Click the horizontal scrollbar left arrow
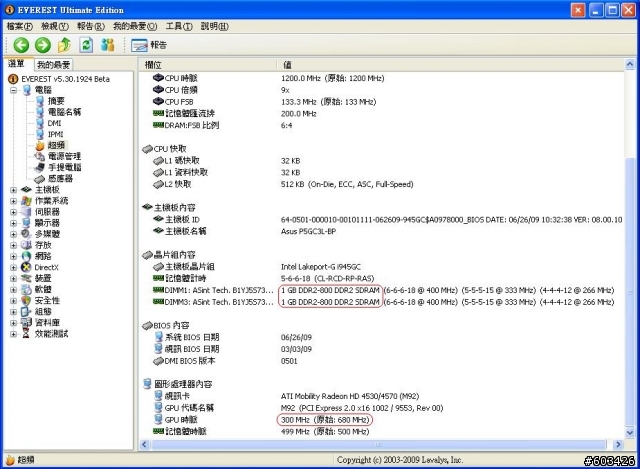Image resolution: width=640 pixels, height=469 pixels. point(144,445)
